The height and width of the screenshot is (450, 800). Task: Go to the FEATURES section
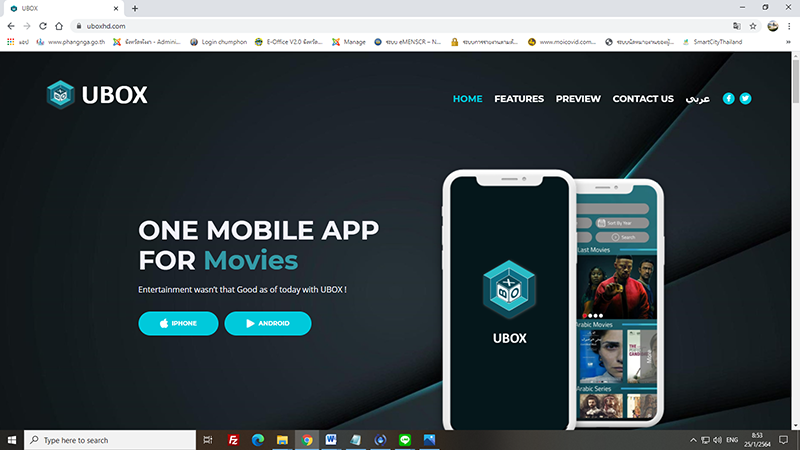coord(519,99)
